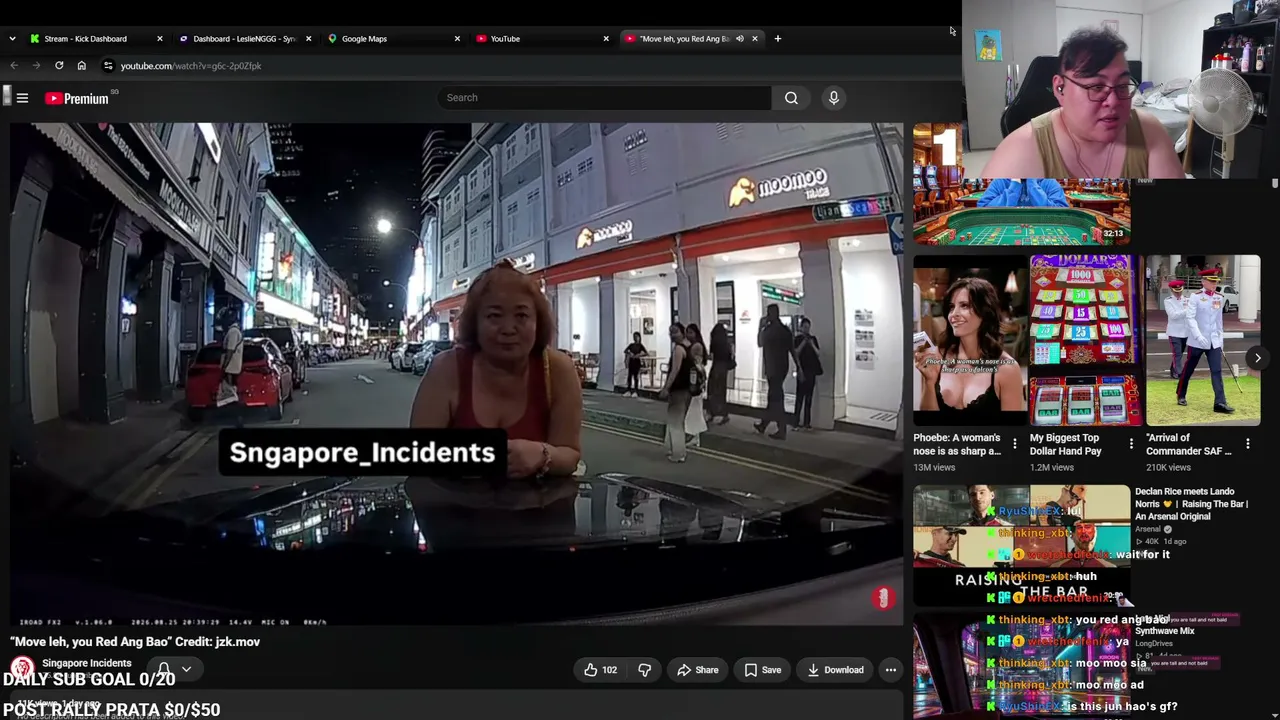Screen dimensions: 1280x720
Task: Open Declan Rice meets Lando Norris title
Action: [x=1191, y=504]
